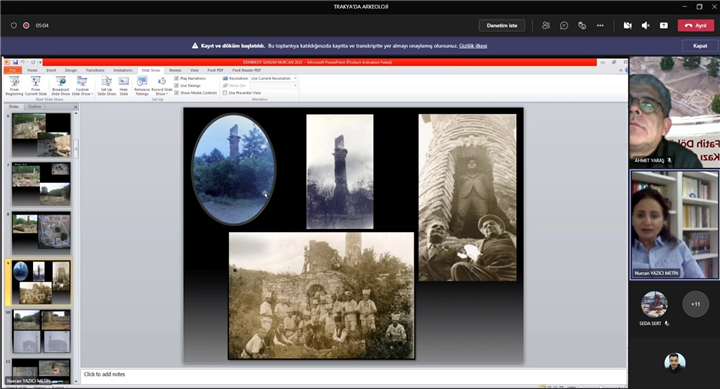Click Ahmet Yaraş video tile
This screenshot has width=720, height=389.
point(674,112)
